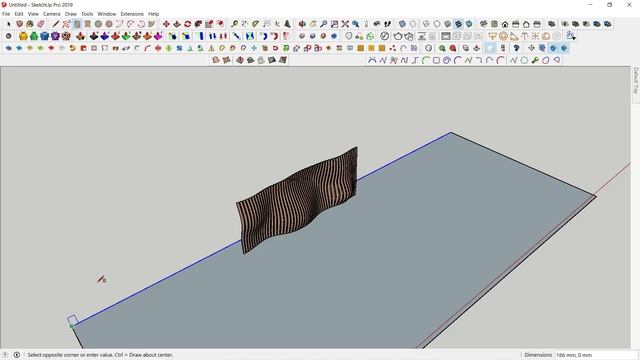Activate the Move tool

point(166,24)
